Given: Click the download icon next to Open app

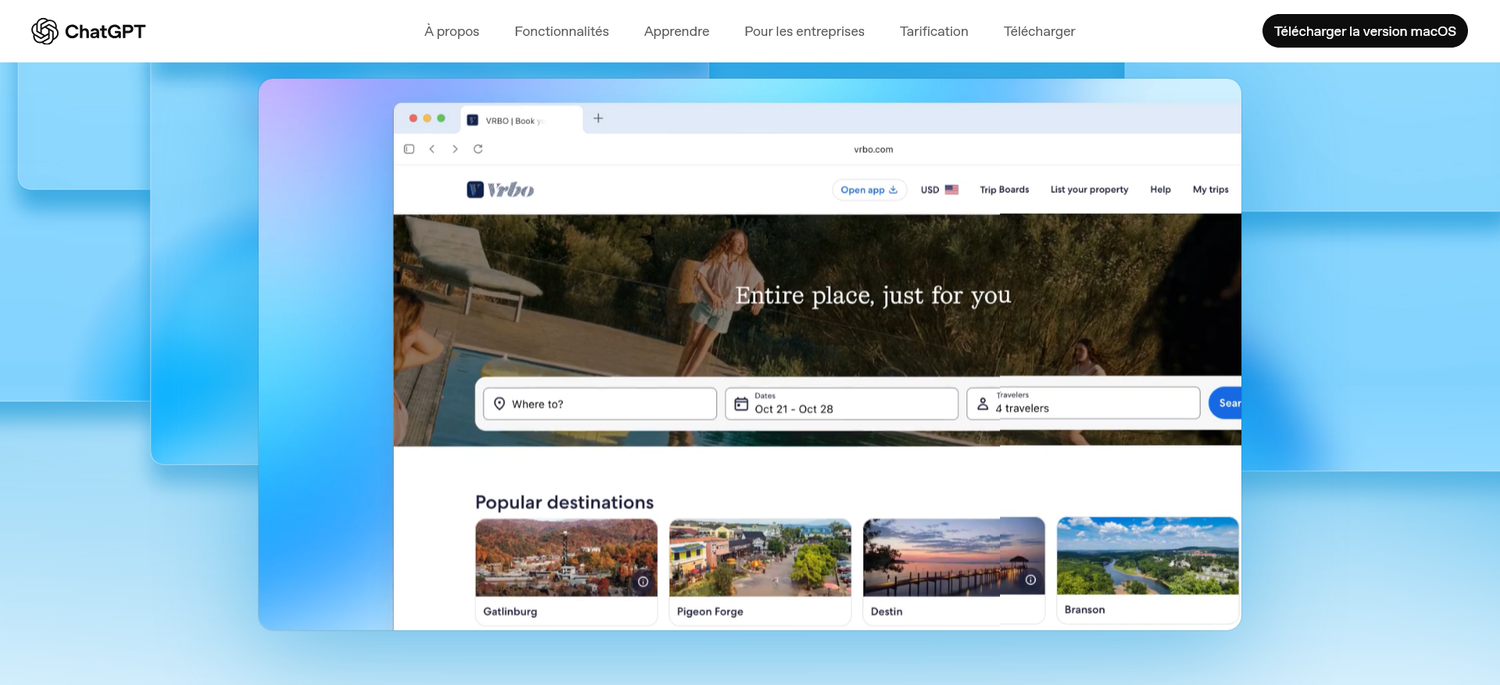Looking at the screenshot, I should [x=893, y=189].
